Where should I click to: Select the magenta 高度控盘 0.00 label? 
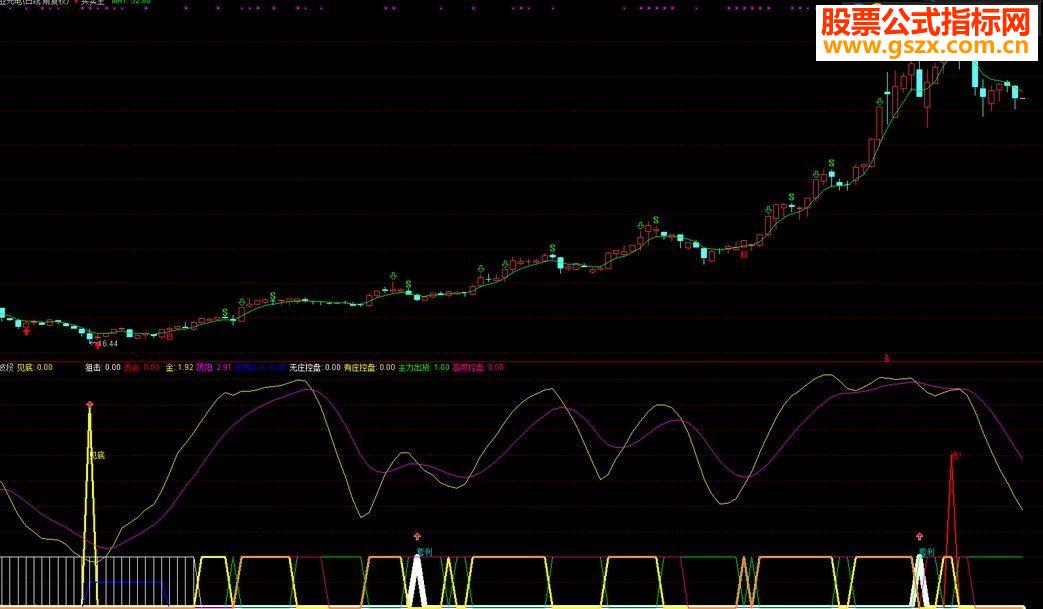[x=478, y=367]
